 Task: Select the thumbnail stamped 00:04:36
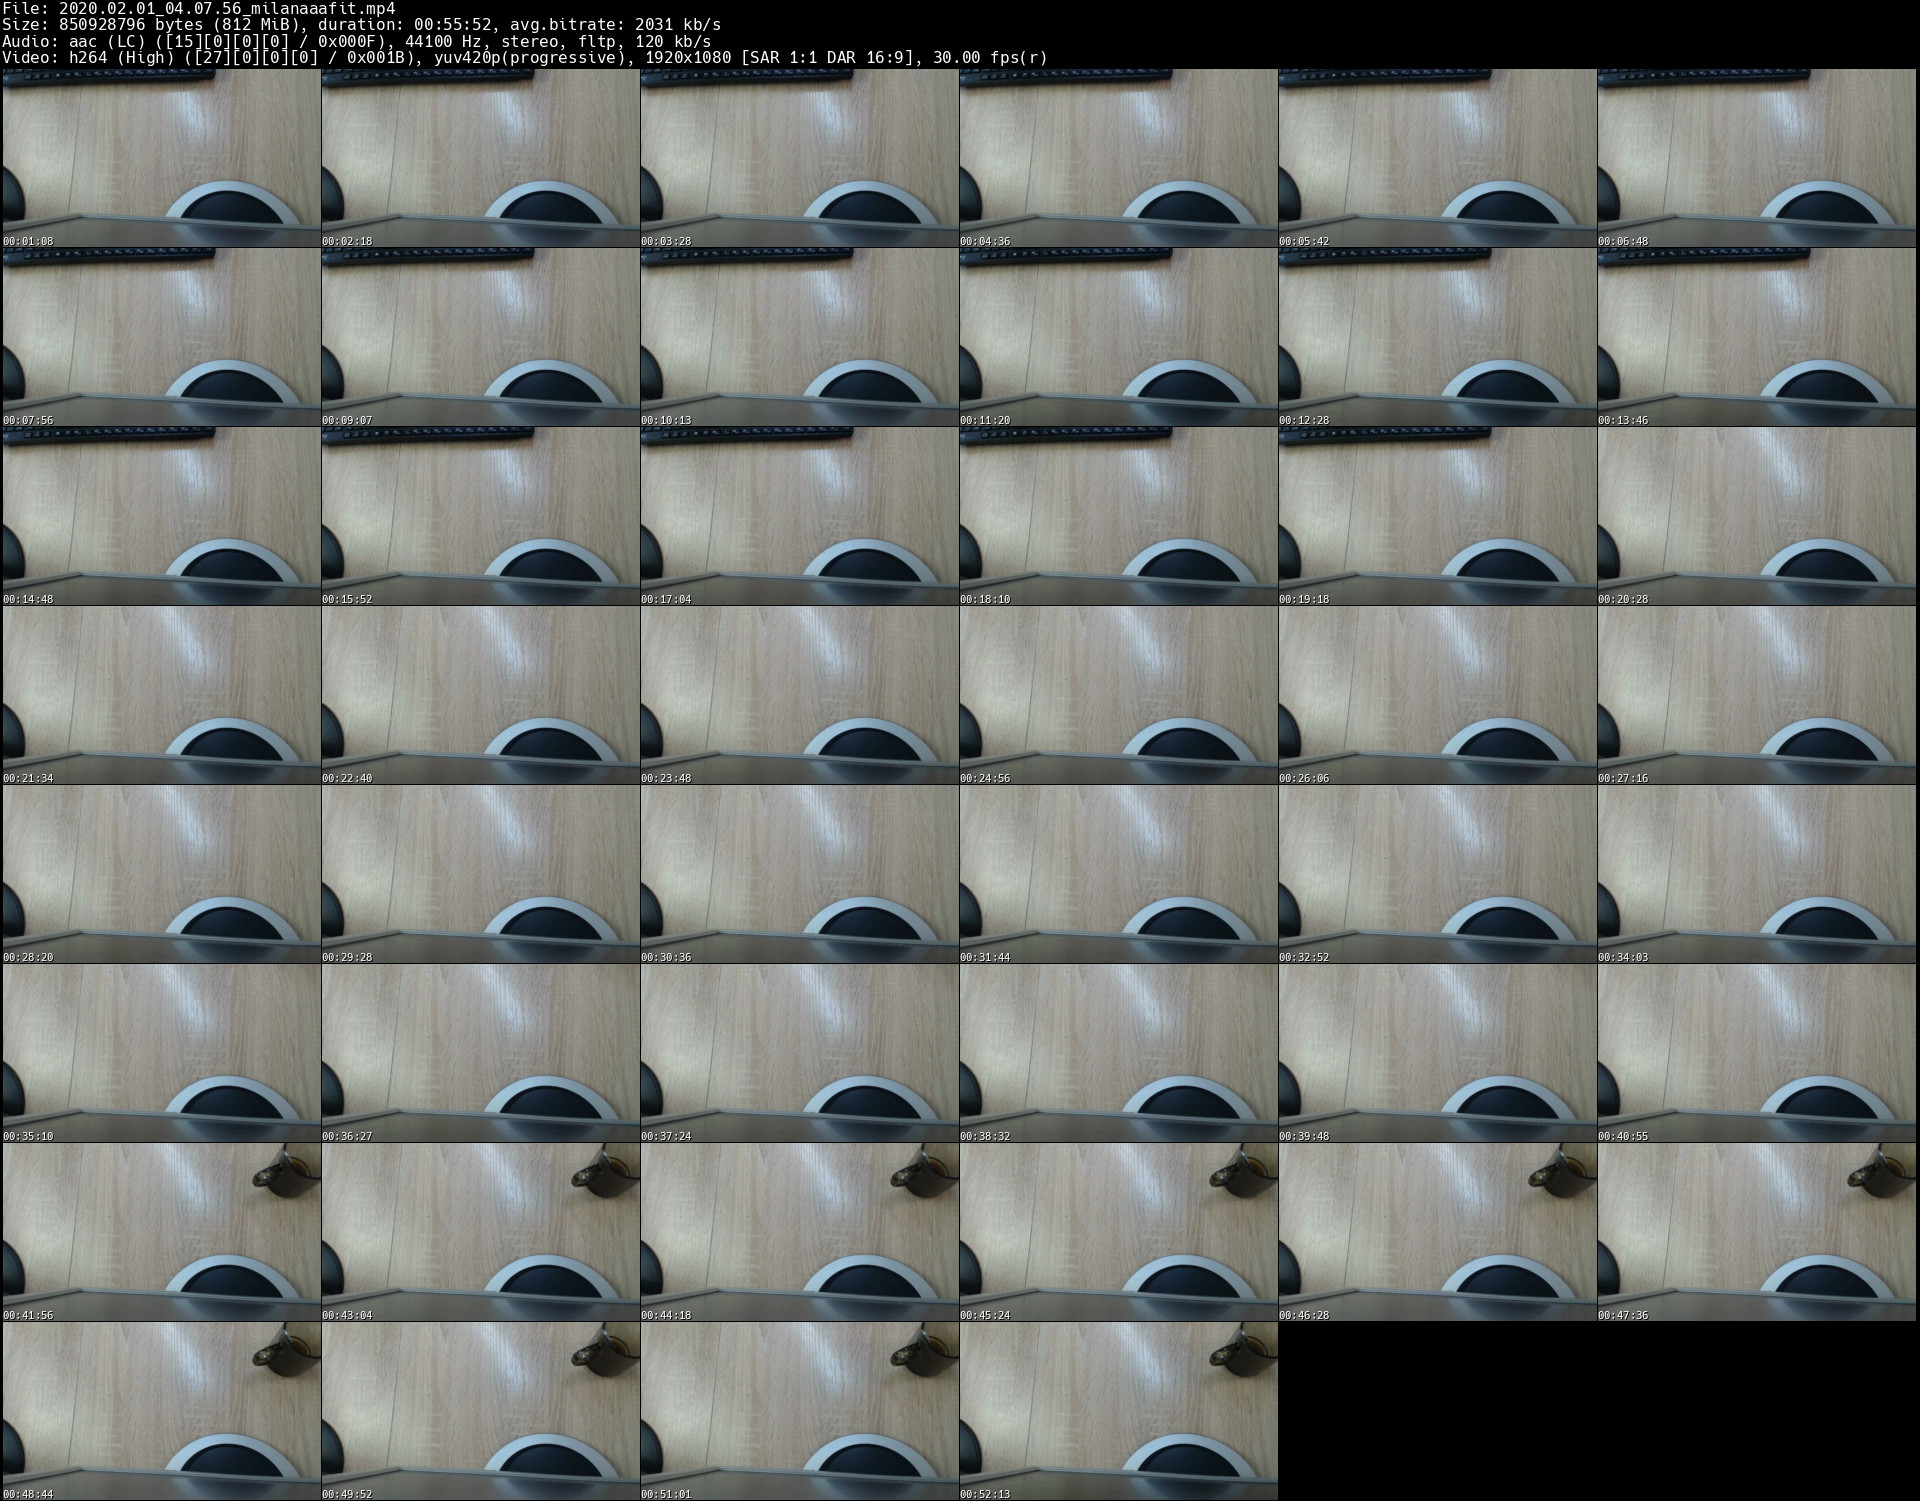point(1118,158)
